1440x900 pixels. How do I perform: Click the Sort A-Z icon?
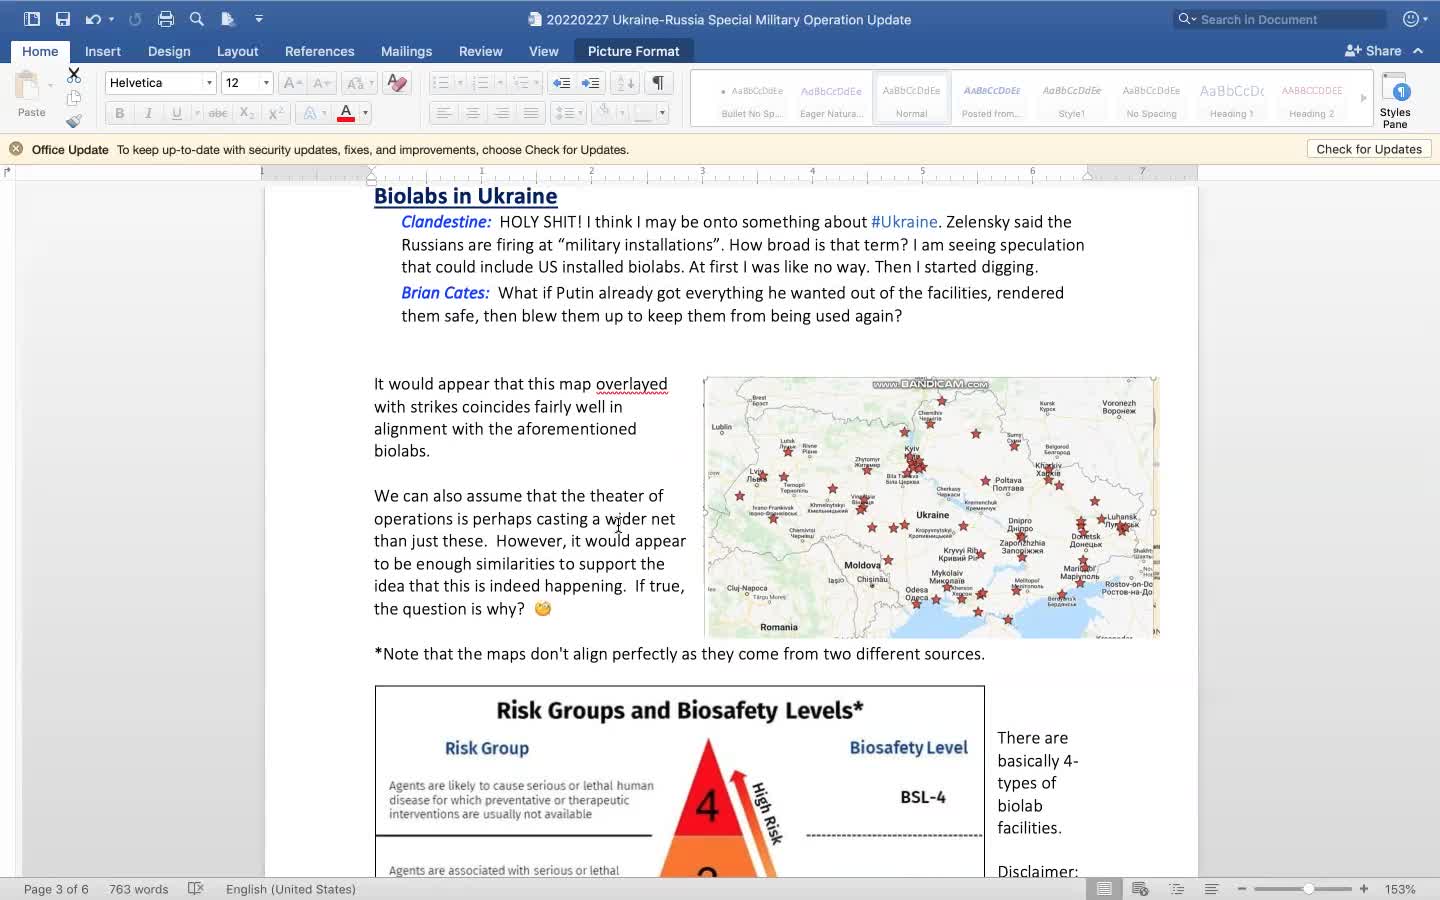click(x=625, y=83)
